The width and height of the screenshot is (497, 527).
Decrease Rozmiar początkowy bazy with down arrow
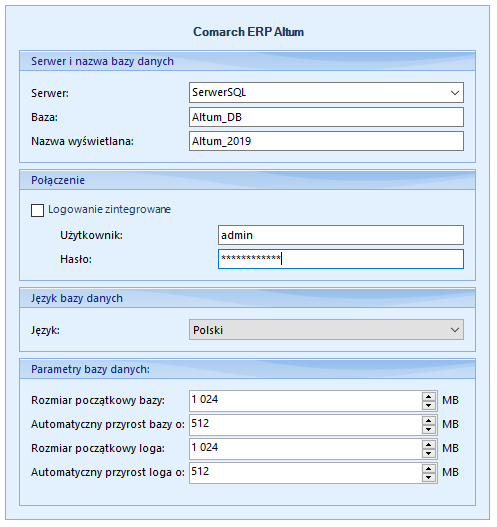[x=428, y=405]
